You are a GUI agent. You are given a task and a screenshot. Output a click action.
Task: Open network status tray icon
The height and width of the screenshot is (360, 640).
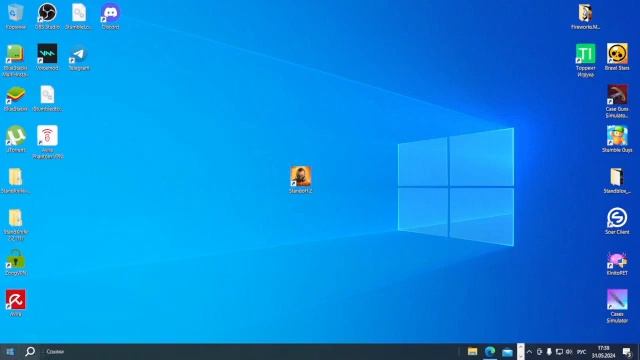[559, 352]
